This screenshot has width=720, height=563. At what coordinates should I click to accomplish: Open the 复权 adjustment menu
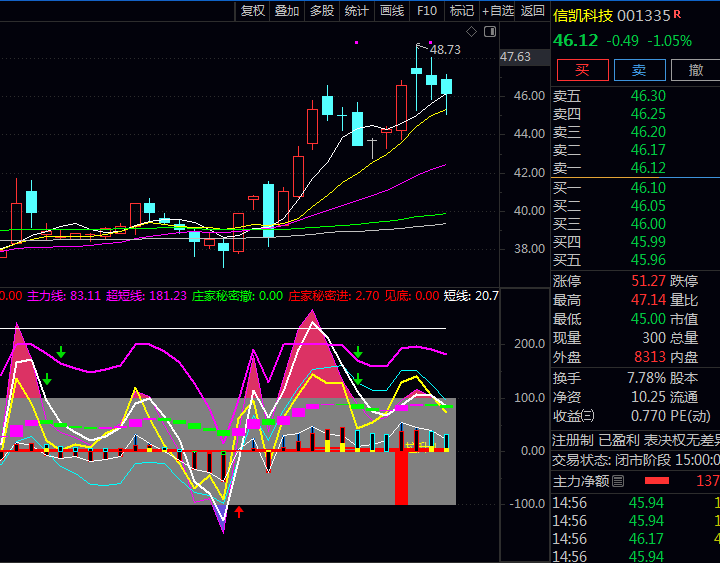click(253, 11)
